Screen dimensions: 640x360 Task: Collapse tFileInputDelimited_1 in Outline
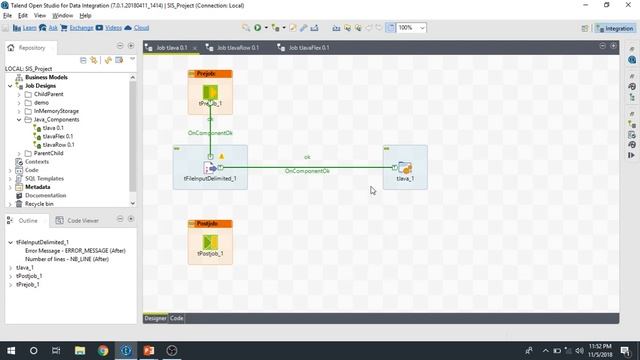click(x=10, y=242)
